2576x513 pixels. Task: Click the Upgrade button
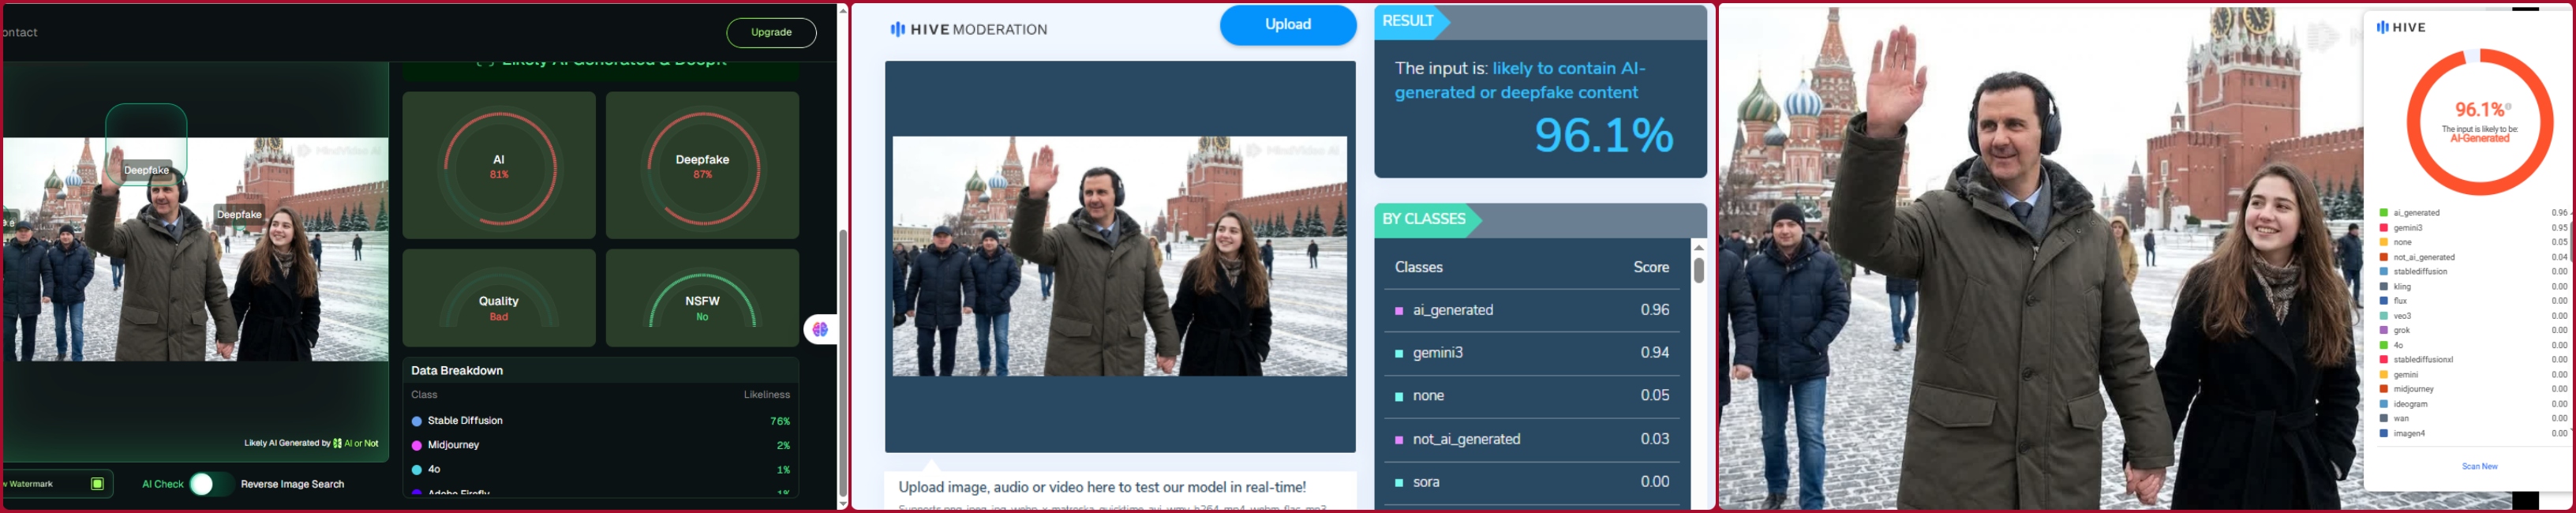[770, 32]
